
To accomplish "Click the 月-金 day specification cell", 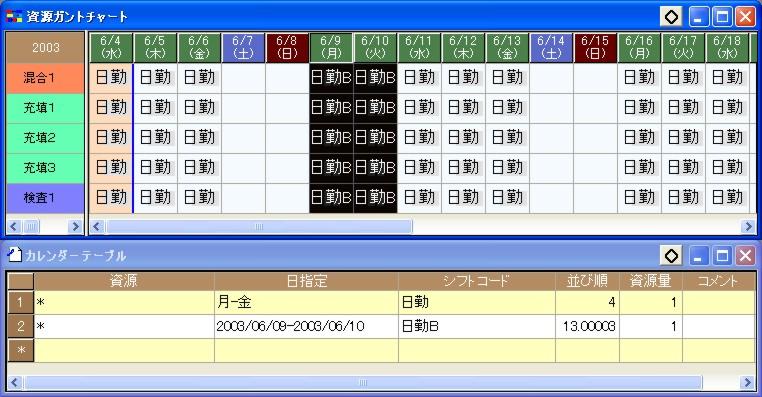I will [x=306, y=302].
